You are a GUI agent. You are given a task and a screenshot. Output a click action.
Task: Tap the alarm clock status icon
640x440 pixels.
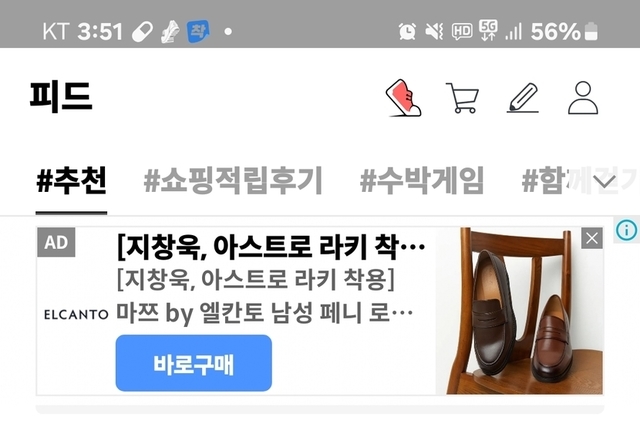point(407,31)
